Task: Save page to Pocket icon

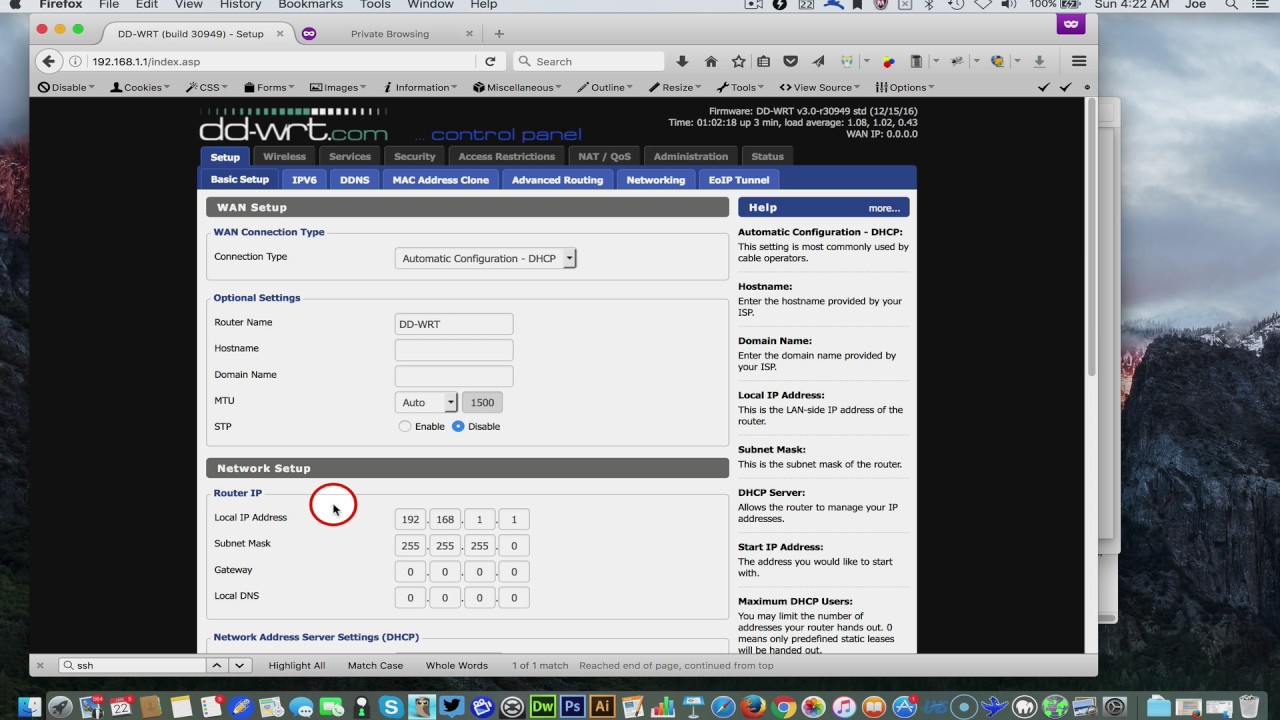Action: pos(790,61)
